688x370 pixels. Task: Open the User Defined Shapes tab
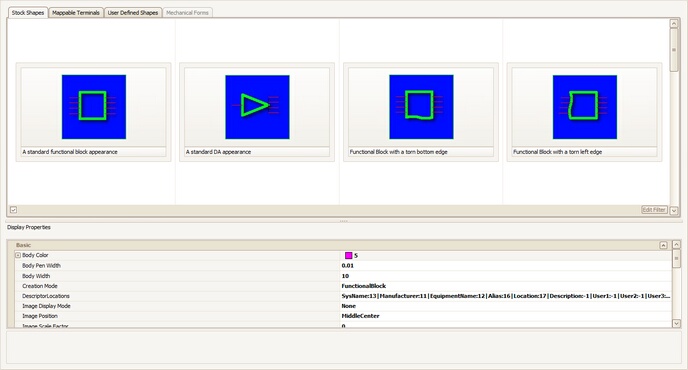pos(133,13)
